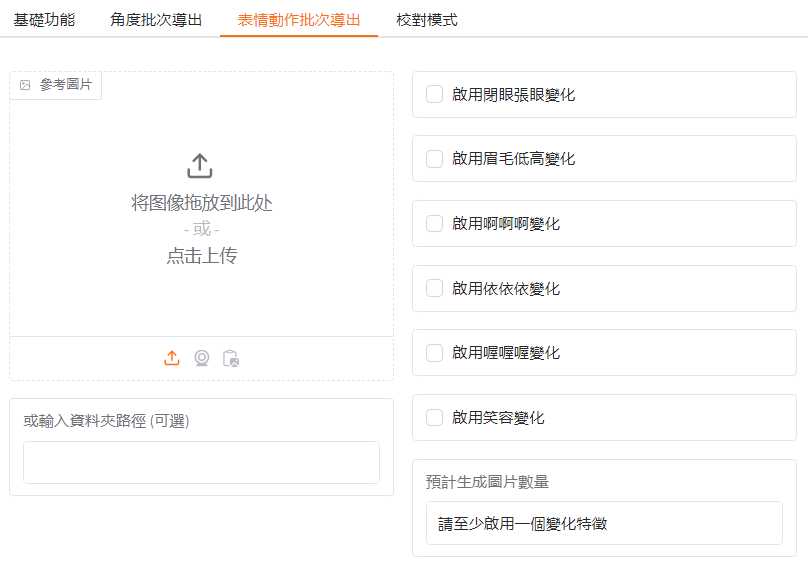Enable 啟用閉眼張眼變化 checkbox

point(434,94)
